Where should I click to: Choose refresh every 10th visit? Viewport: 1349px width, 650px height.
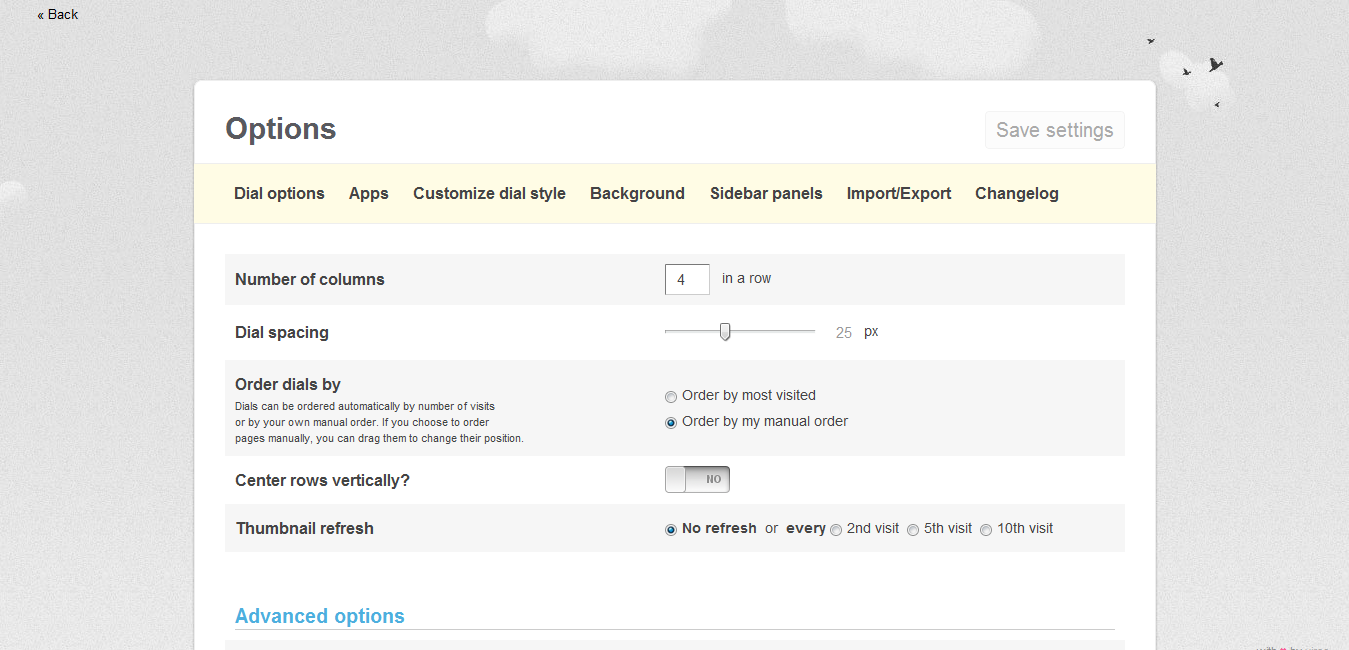(x=986, y=530)
